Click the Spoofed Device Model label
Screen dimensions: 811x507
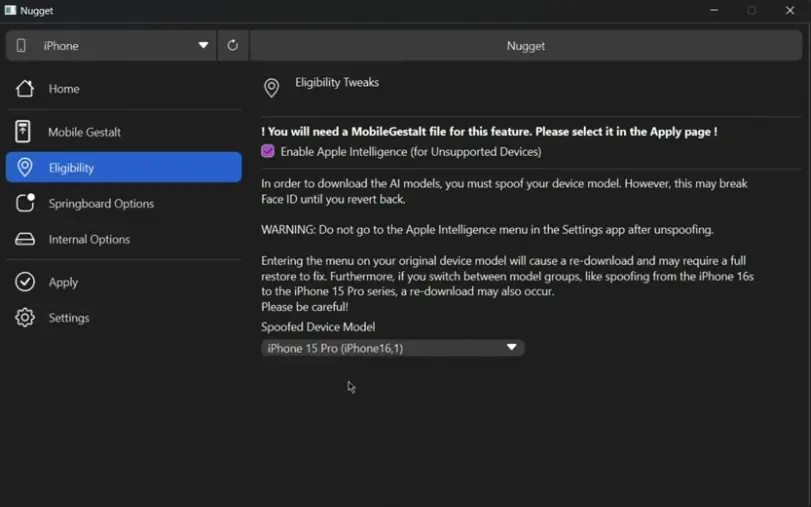(x=318, y=327)
